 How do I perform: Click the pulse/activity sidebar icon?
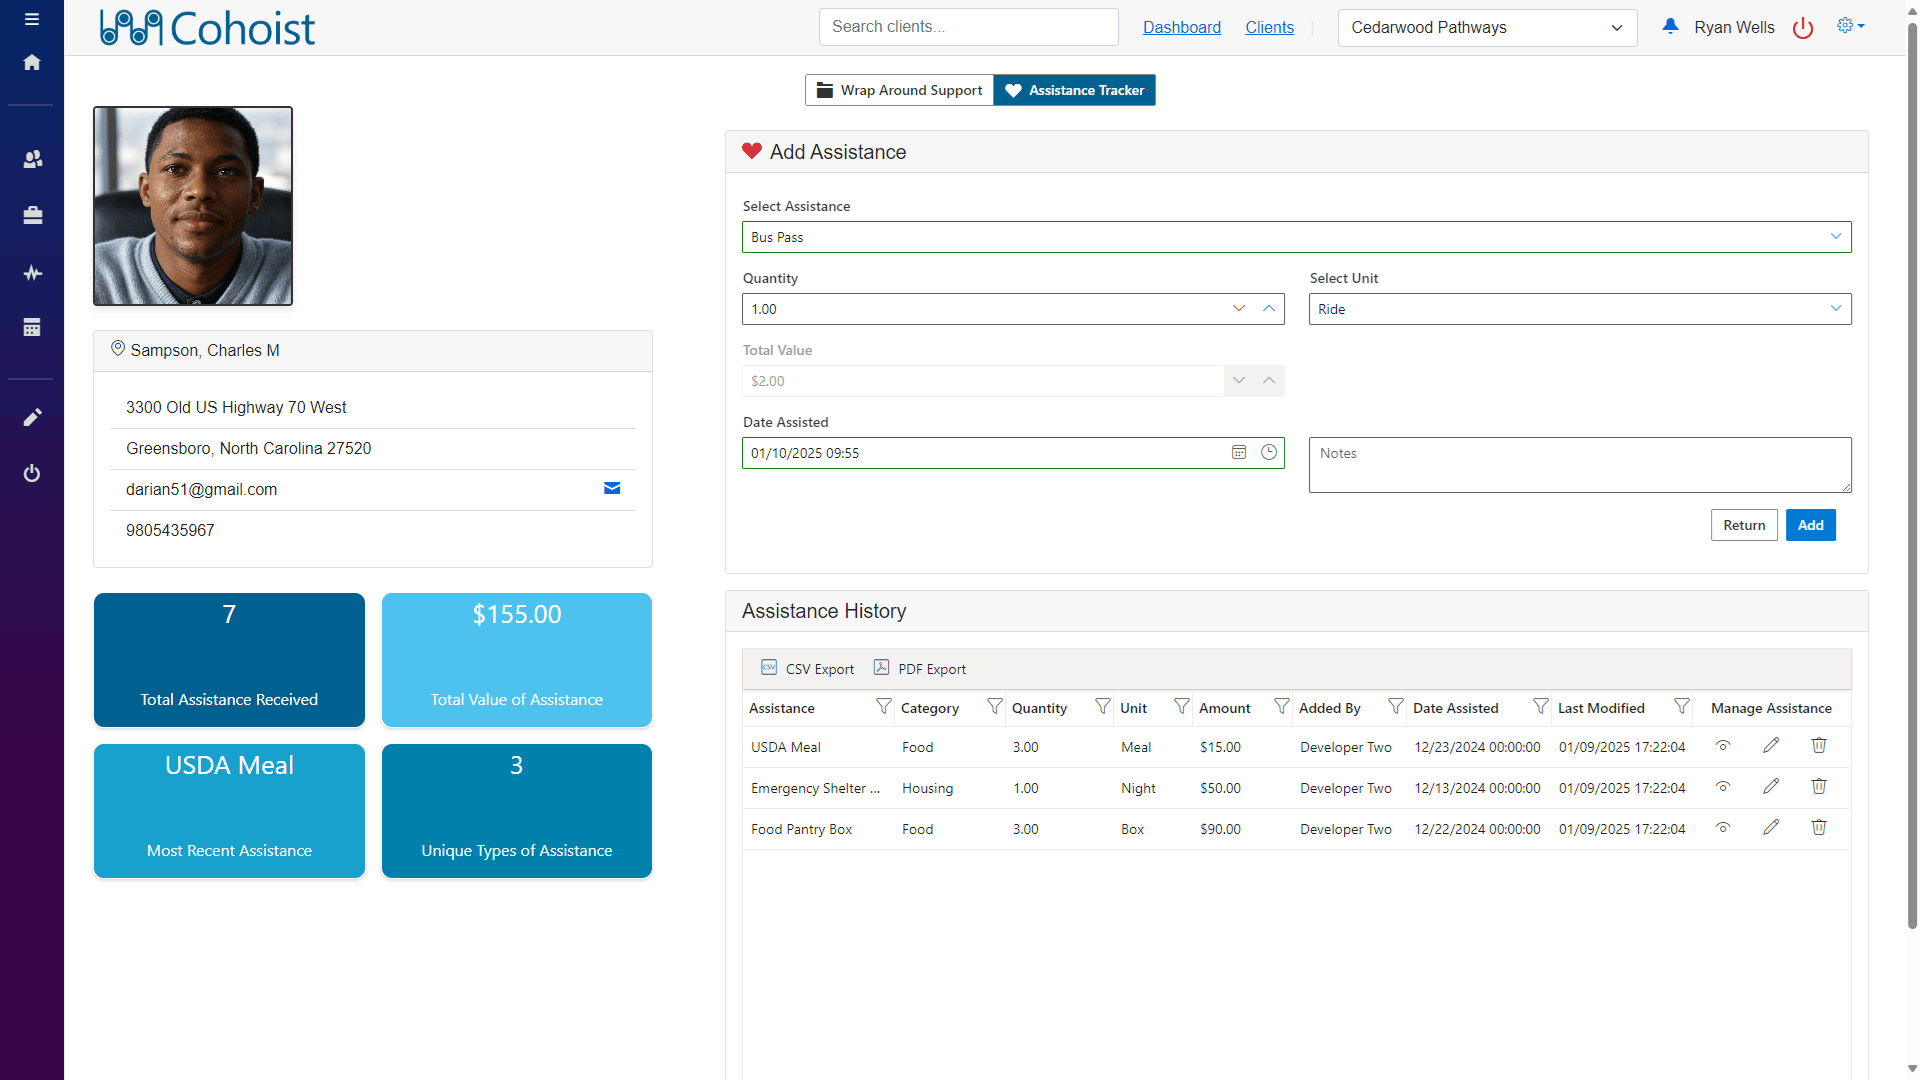click(32, 273)
